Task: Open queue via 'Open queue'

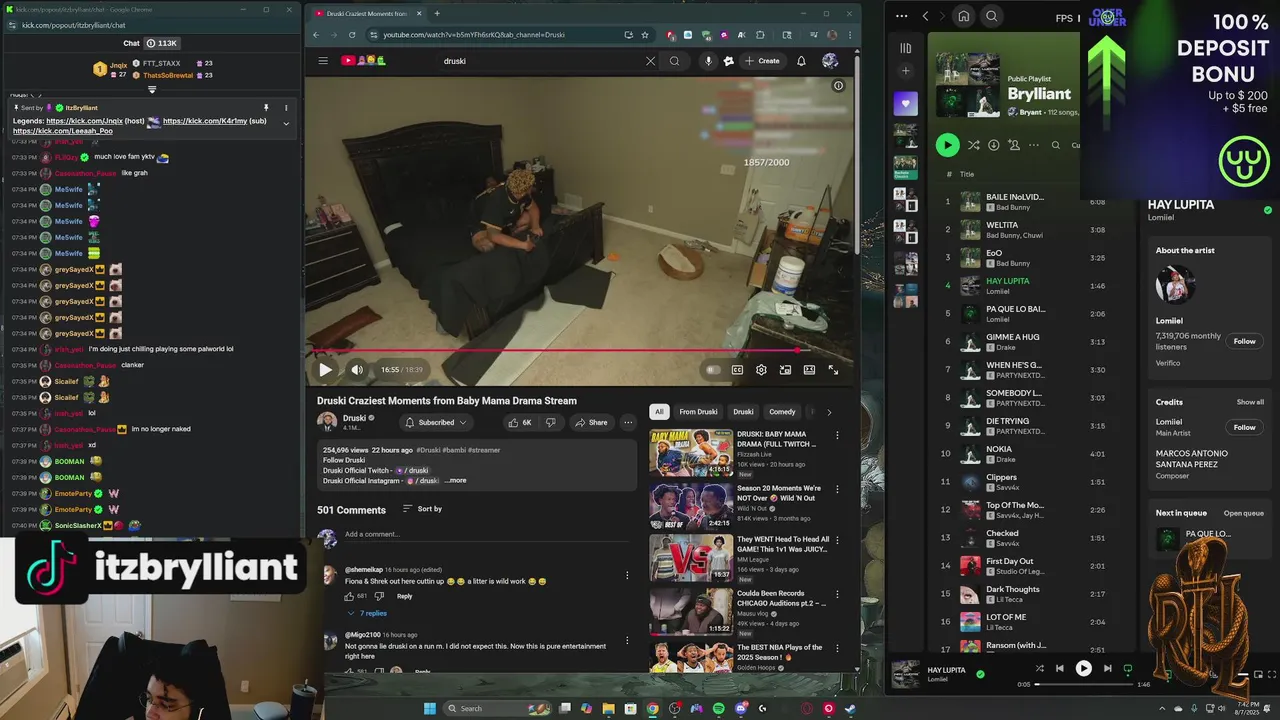Action: tap(1244, 513)
